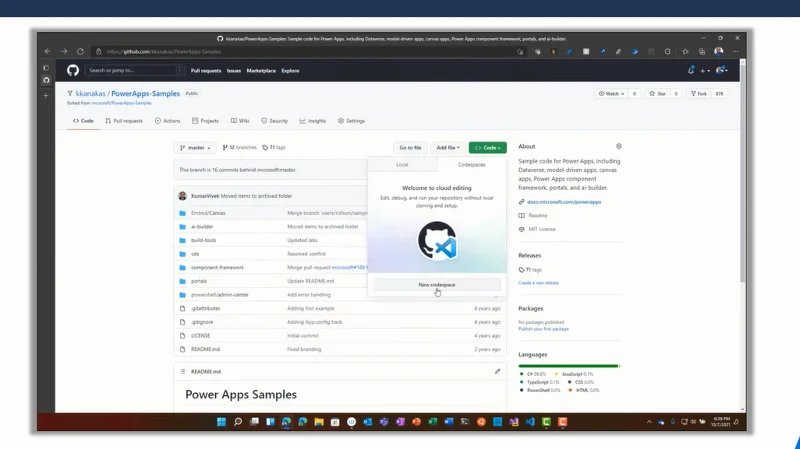Switch to the Projects tab
Viewport: 800px width, 449px height.
[205, 121]
